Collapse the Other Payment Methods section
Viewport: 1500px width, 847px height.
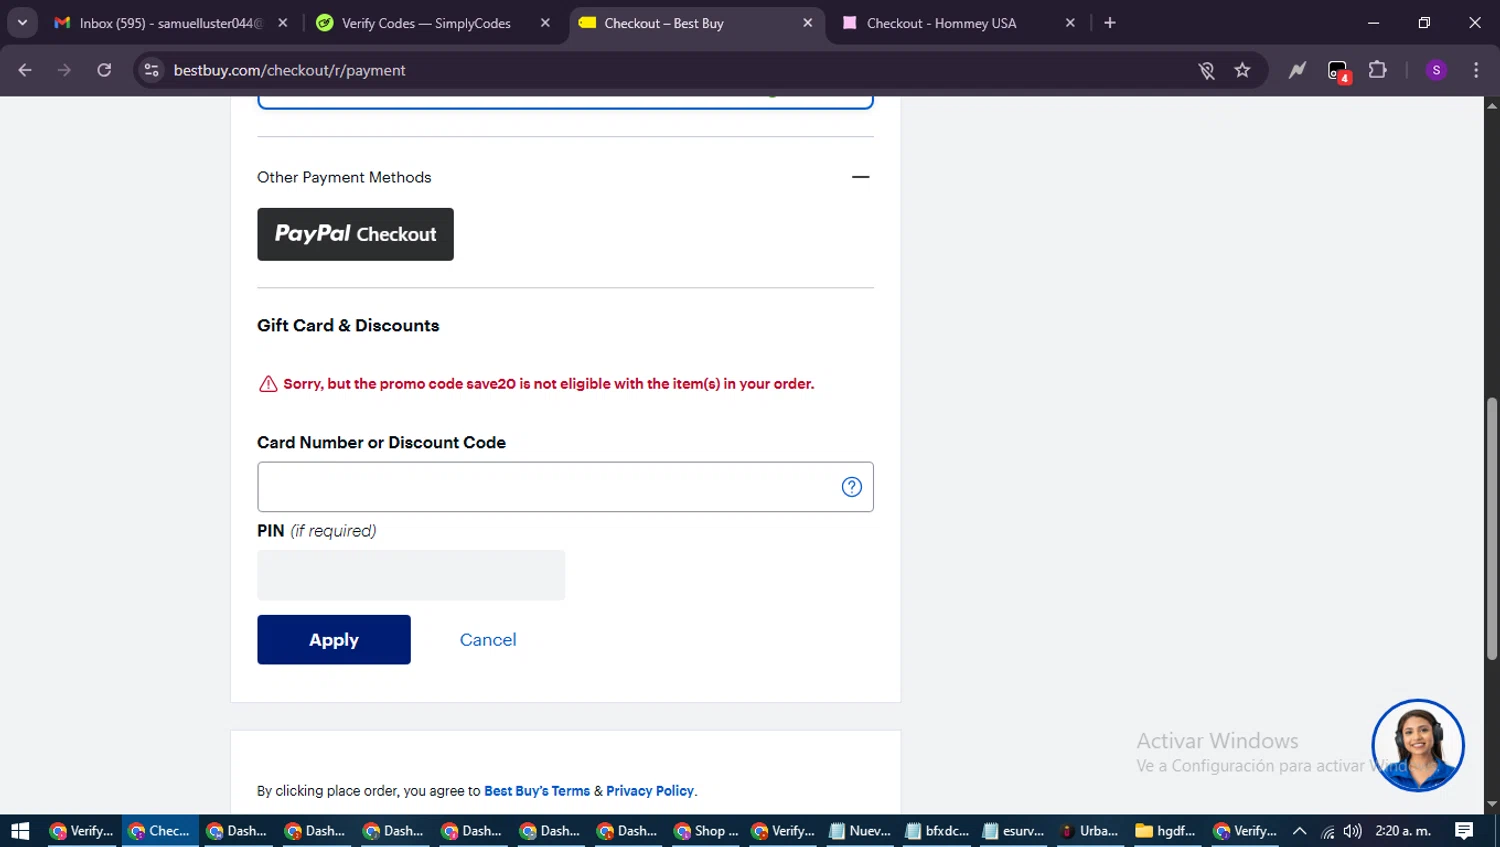[x=860, y=177]
